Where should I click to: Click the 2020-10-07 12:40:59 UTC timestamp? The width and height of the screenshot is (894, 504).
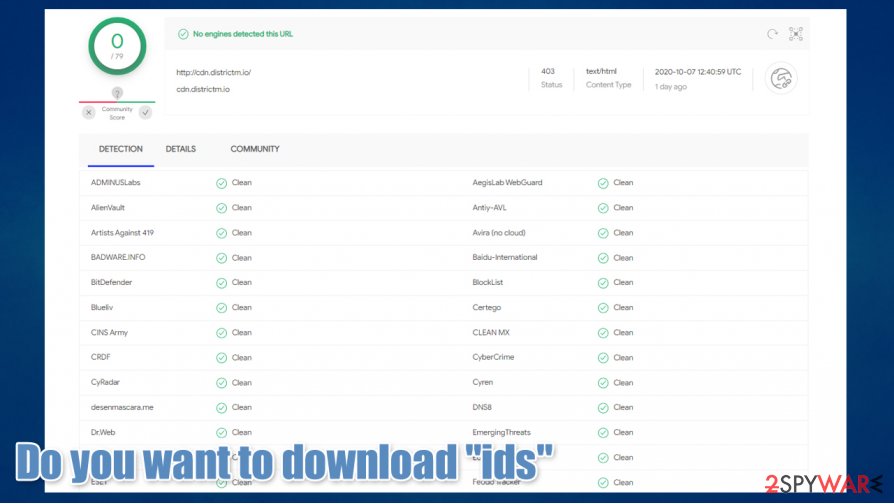(698, 72)
